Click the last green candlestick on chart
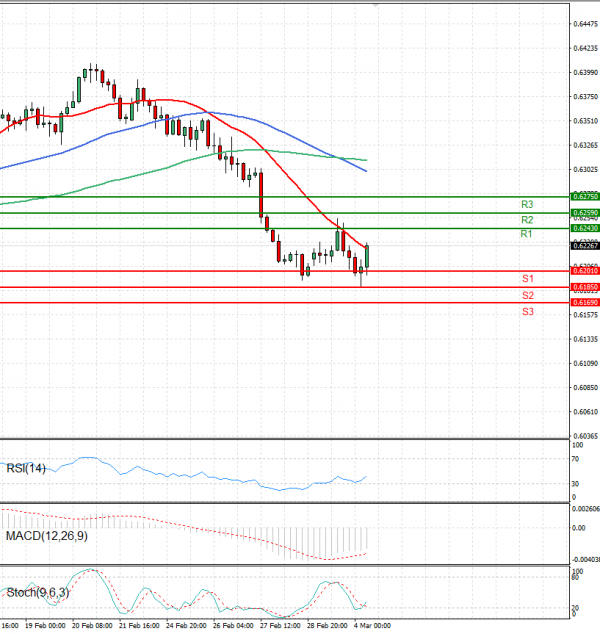This screenshot has width=600, height=634. [367, 257]
